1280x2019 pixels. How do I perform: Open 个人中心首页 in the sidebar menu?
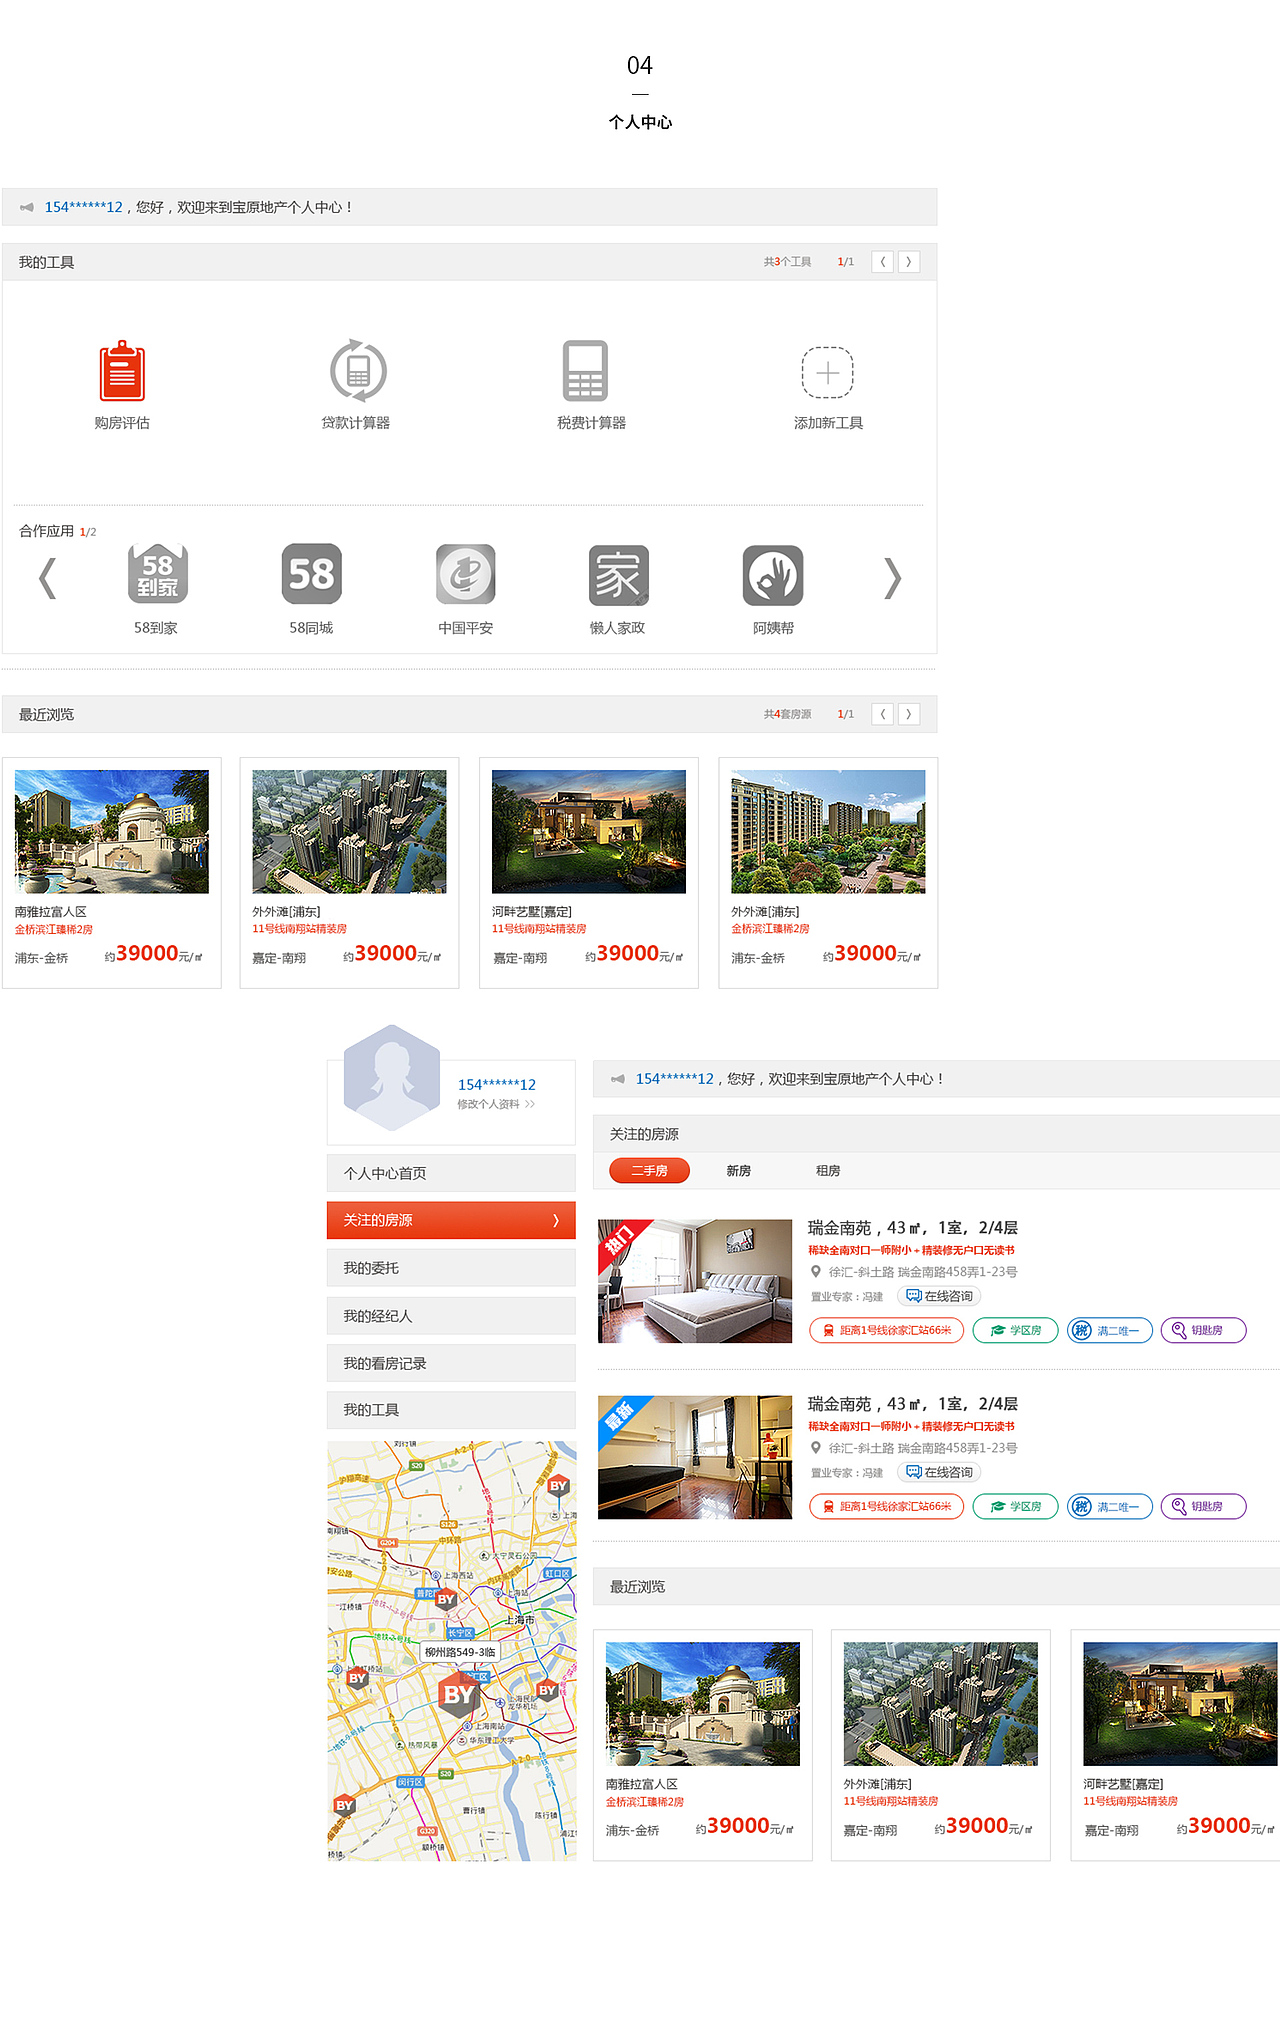tap(451, 1173)
